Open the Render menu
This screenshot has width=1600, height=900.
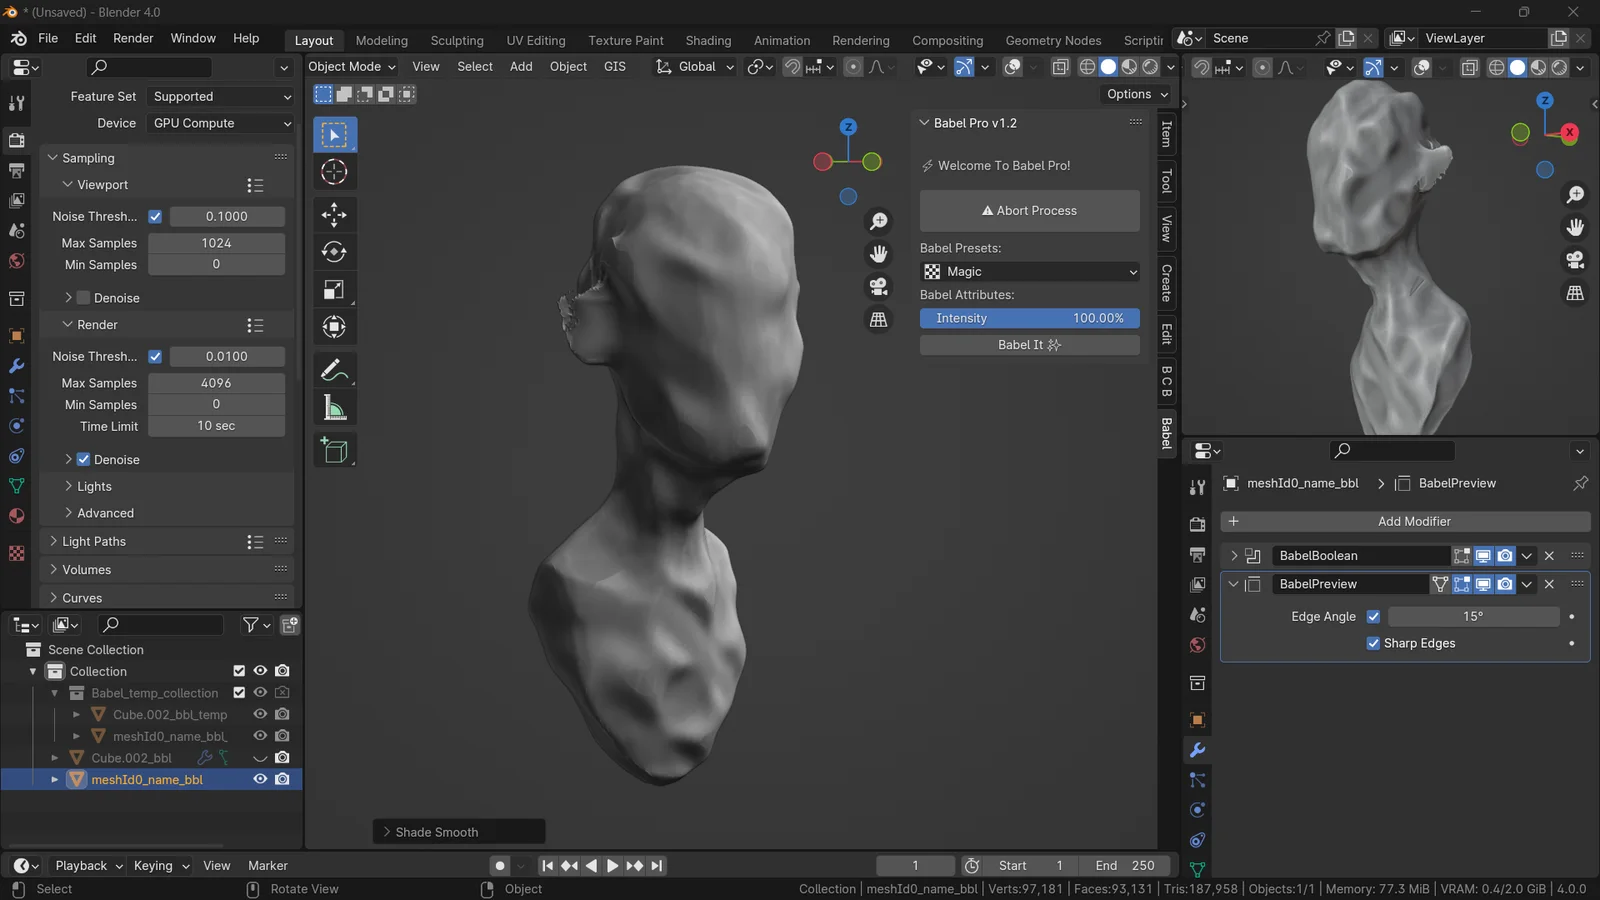(133, 38)
